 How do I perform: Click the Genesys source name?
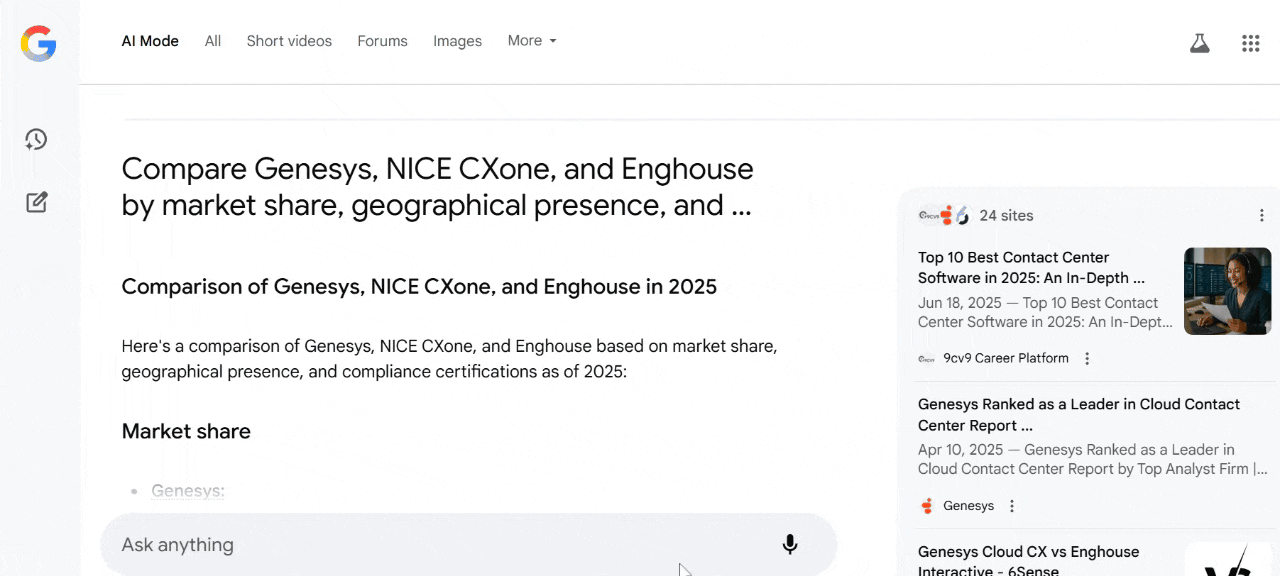pyautogui.click(x=968, y=506)
